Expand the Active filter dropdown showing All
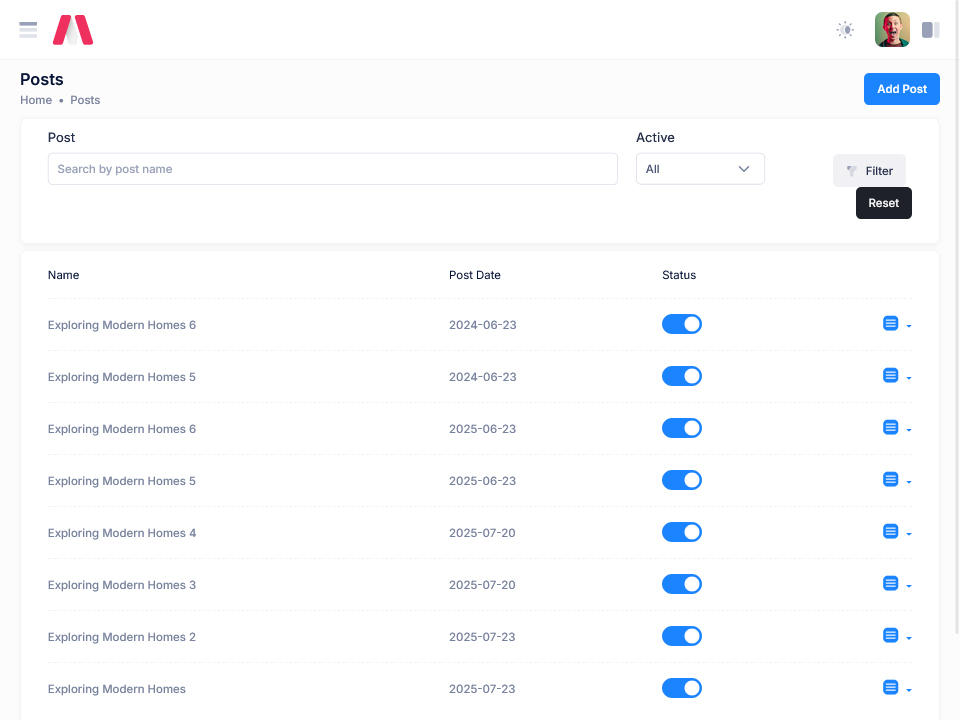 (x=700, y=169)
